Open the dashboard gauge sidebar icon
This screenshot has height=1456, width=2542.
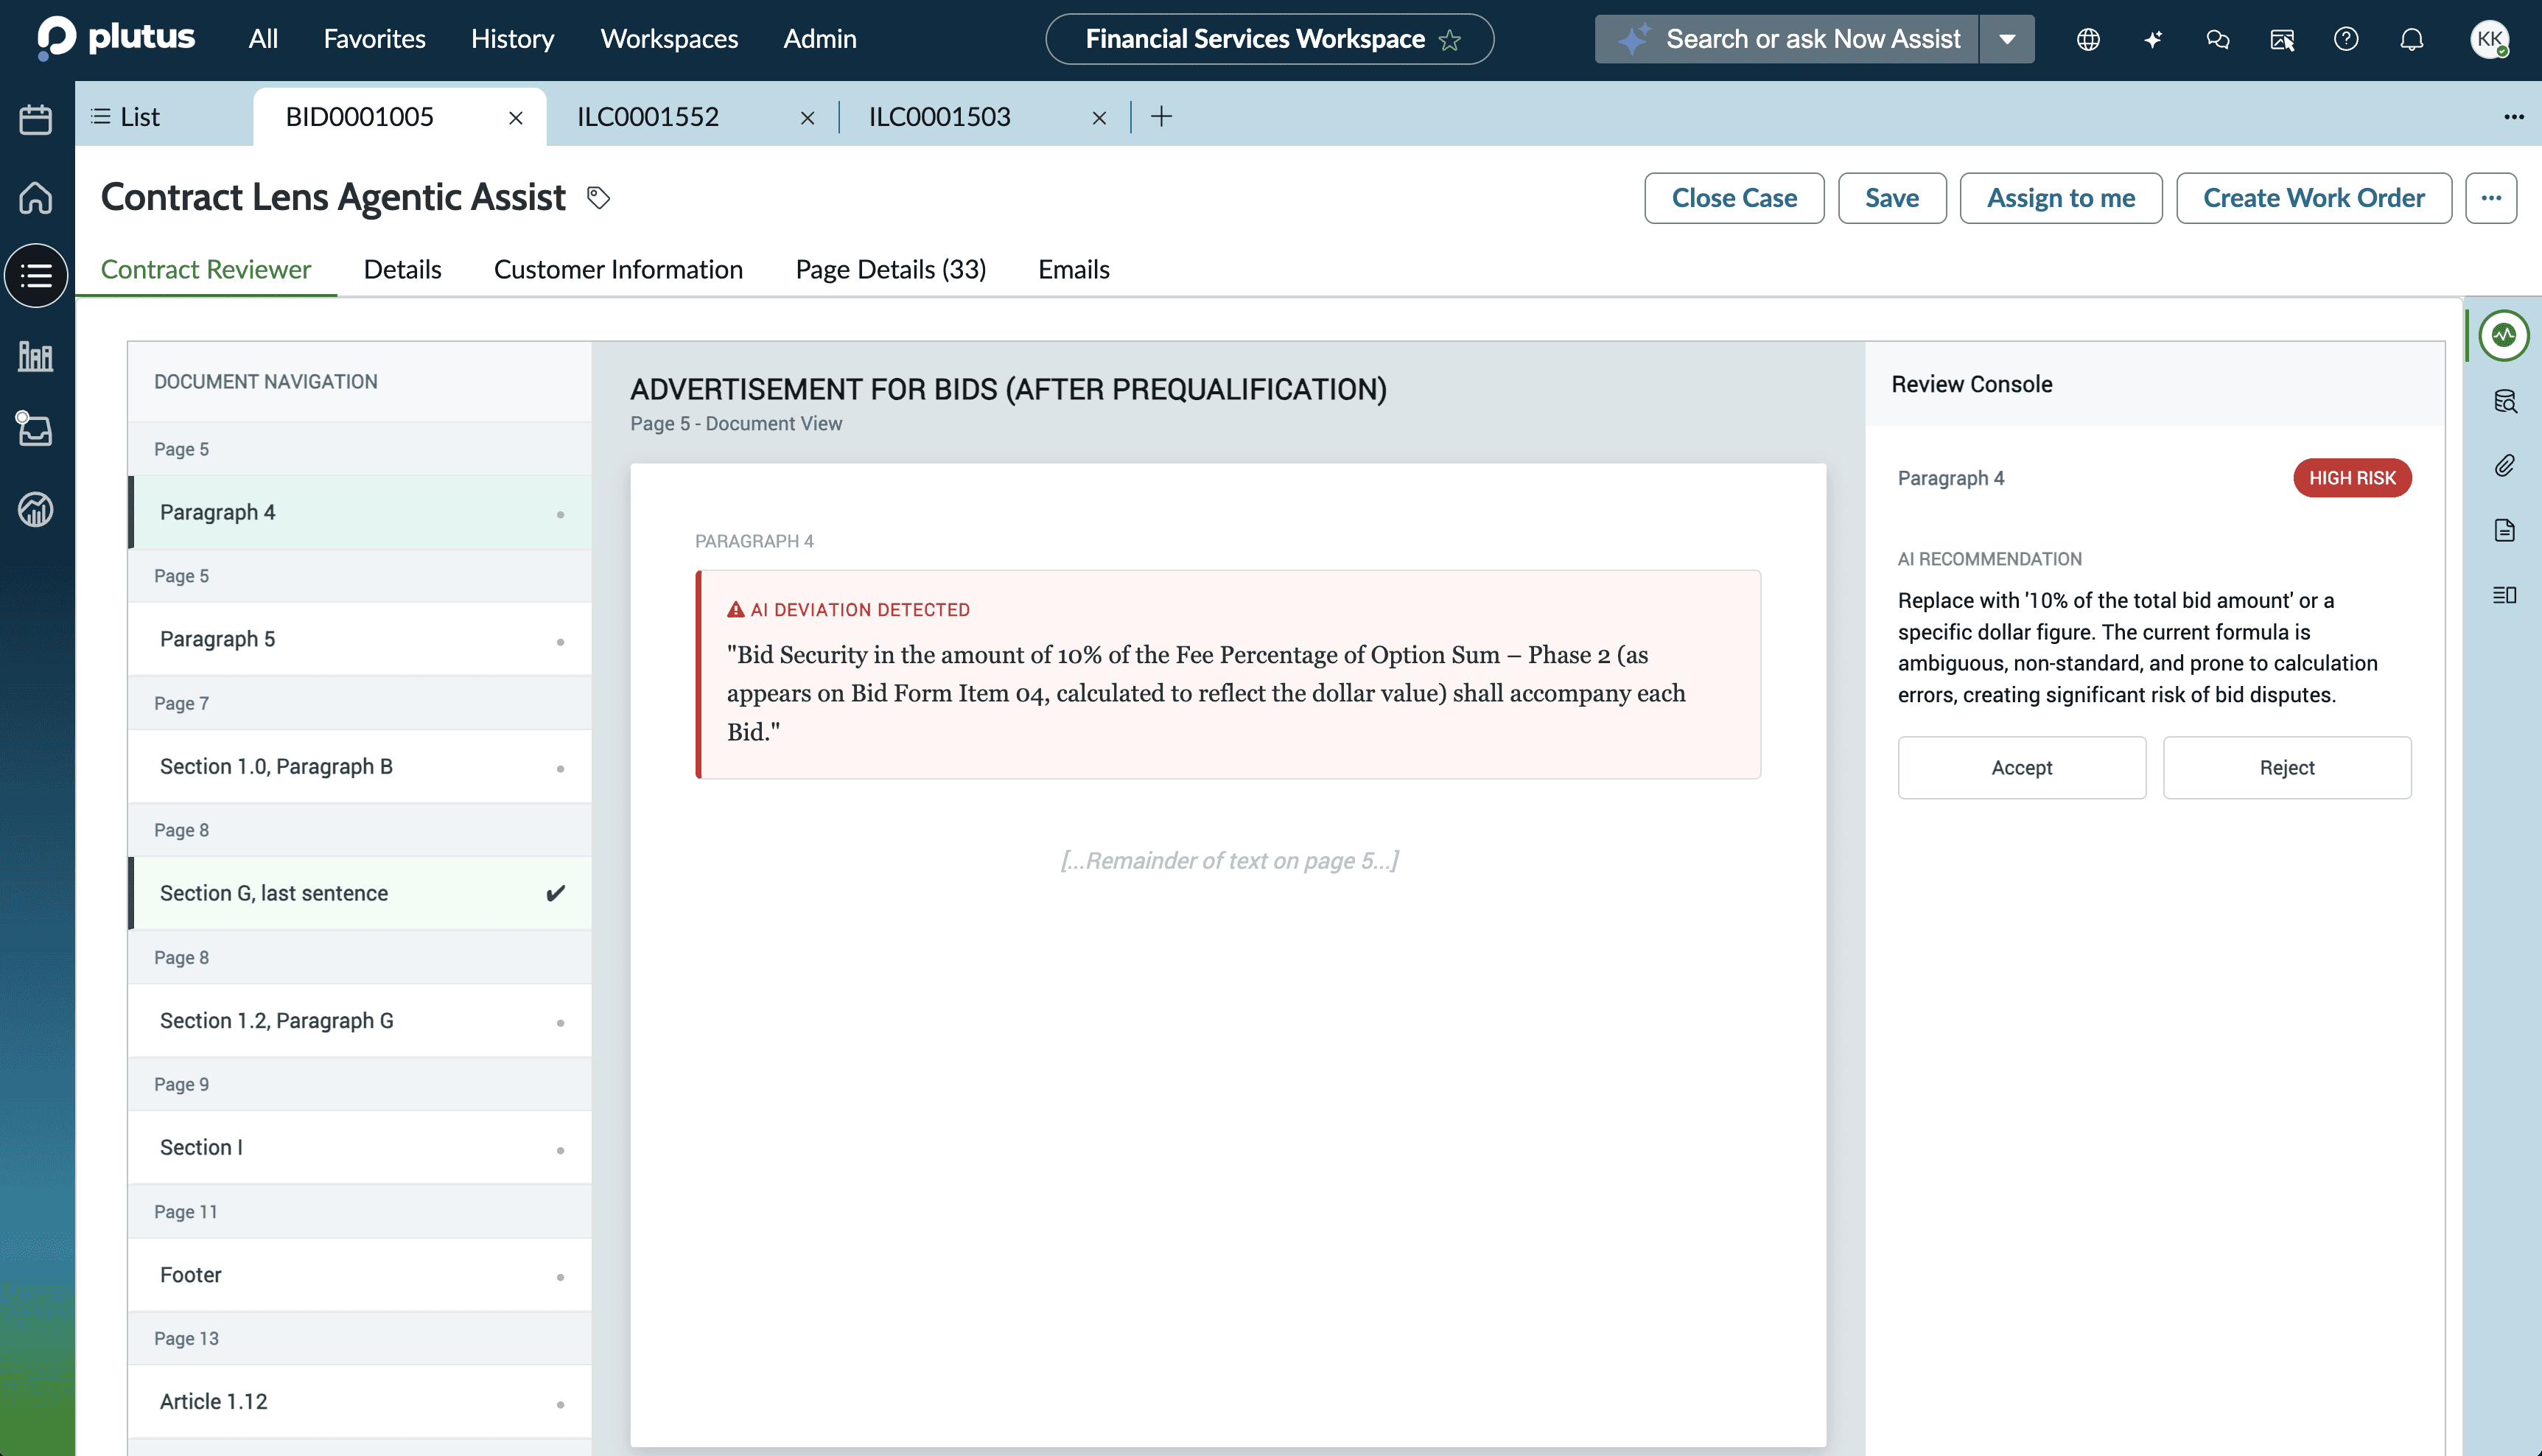tap(36, 510)
